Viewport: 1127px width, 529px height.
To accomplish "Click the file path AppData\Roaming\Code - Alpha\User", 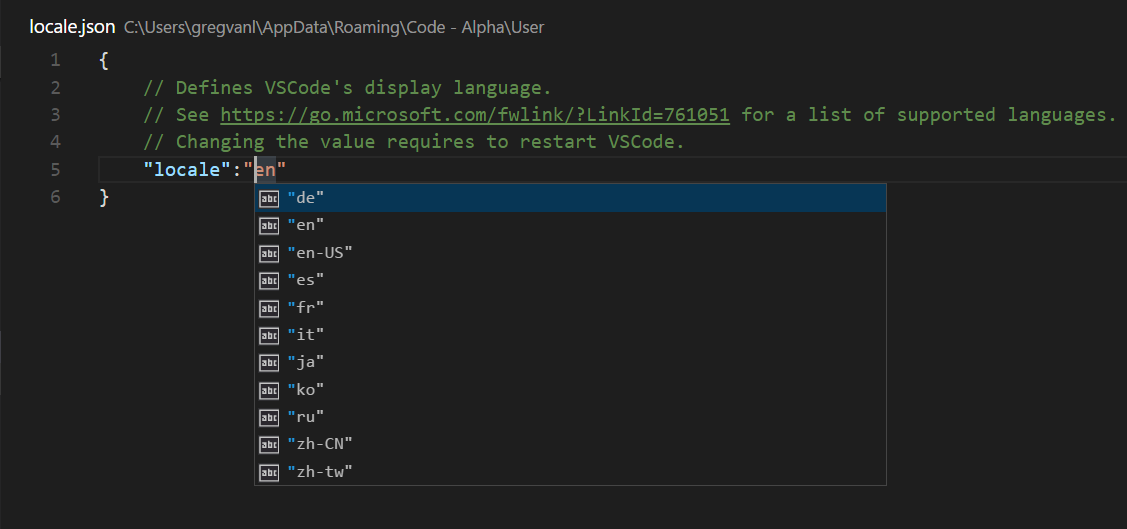I will 334,28.
